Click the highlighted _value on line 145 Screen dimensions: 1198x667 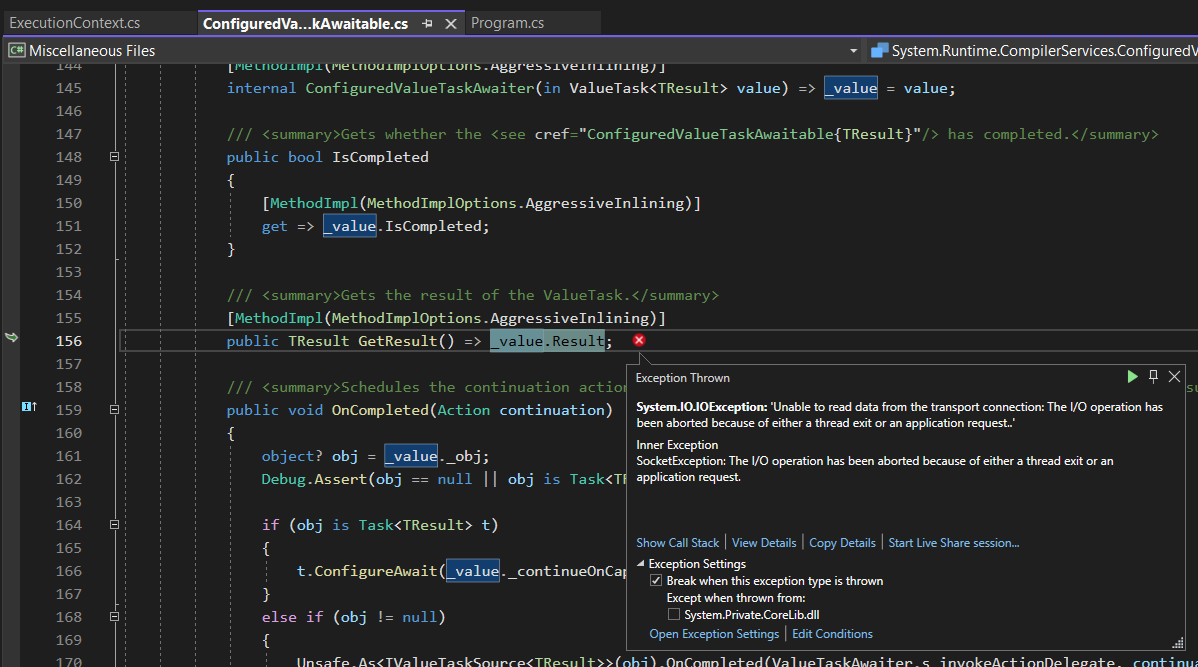pyautogui.click(x=851, y=88)
